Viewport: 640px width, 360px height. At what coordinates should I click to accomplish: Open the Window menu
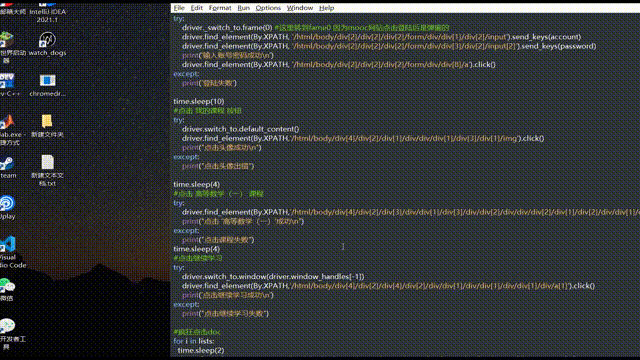point(300,8)
